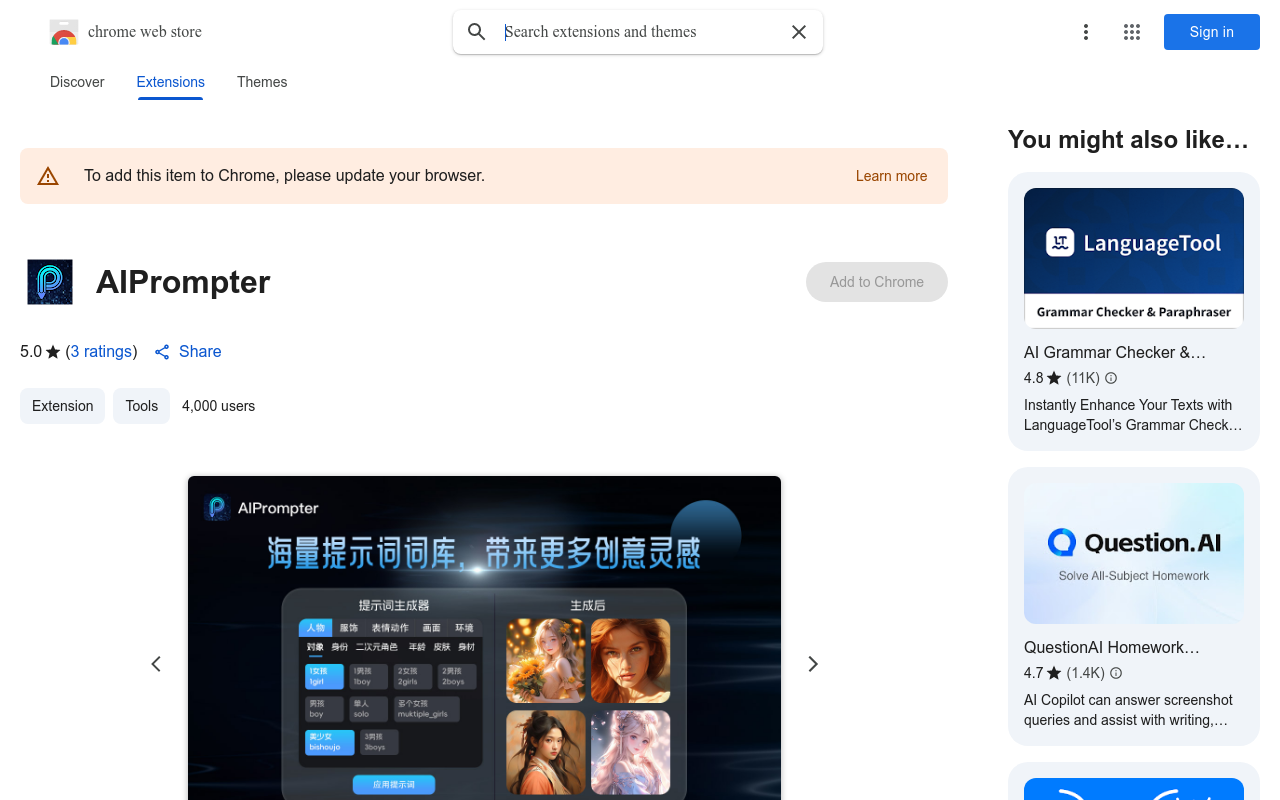This screenshot has width=1280, height=800.
Task: Click the warning triangle icon in banner
Action: coord(48,176)
